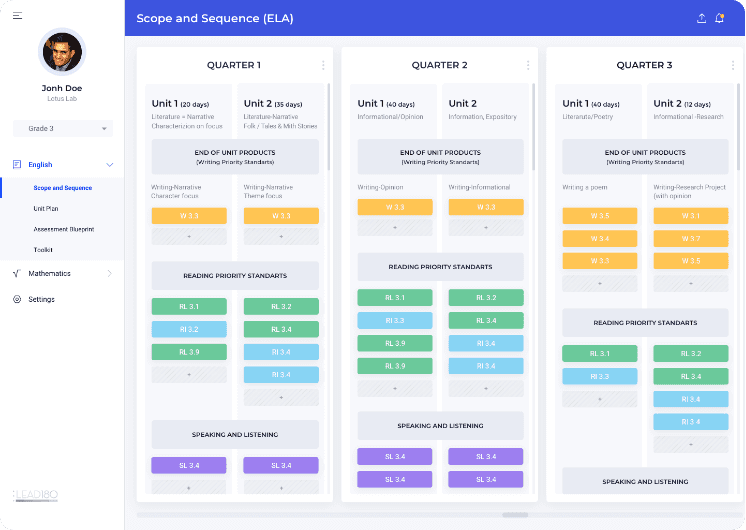
Task: Select SL 3.4 tag in Quarter 1 Unit 1
Action: pyautogui.click(x=189, y=465)
